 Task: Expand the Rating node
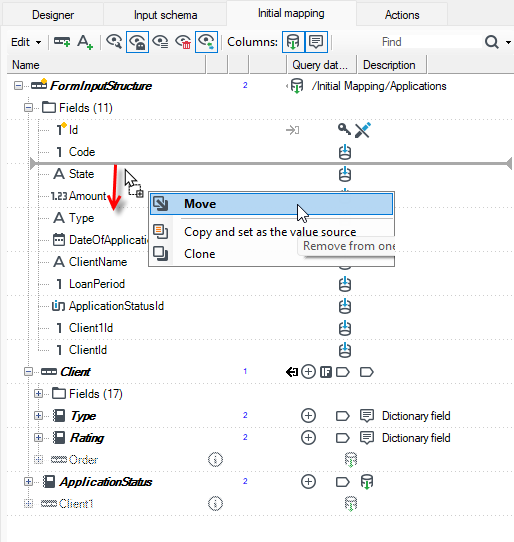(38, 438)
